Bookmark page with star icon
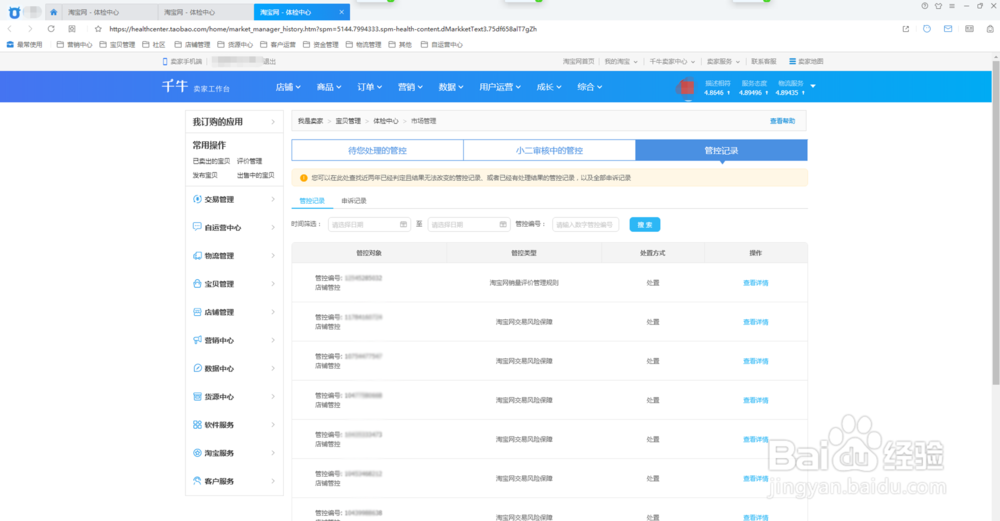 (x=98, y=29)
